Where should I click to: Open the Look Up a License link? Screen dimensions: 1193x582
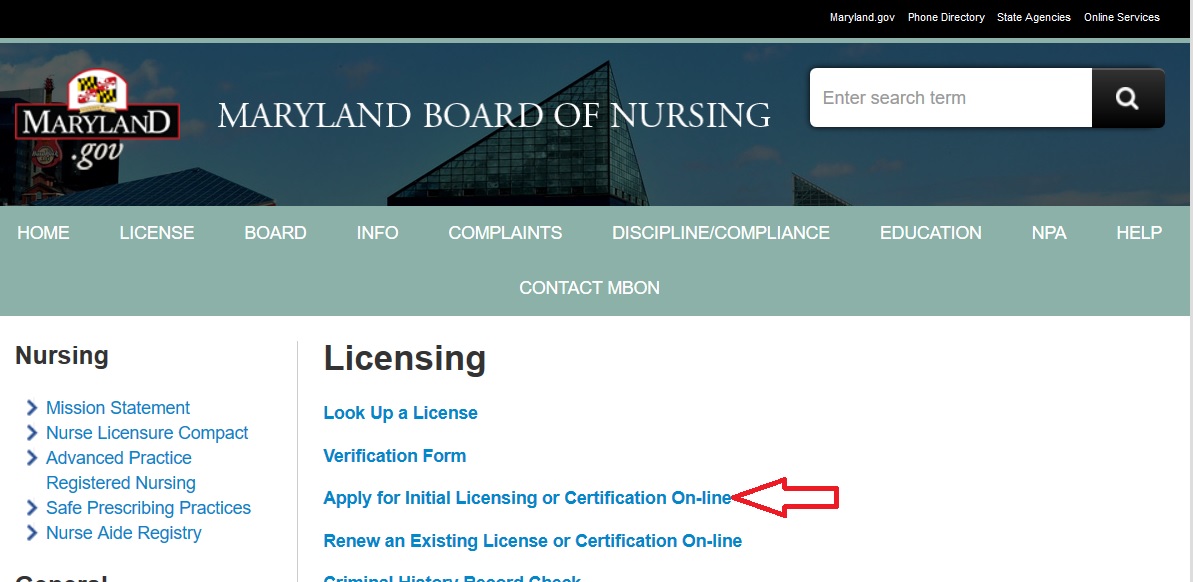click(x=400, y=413)
